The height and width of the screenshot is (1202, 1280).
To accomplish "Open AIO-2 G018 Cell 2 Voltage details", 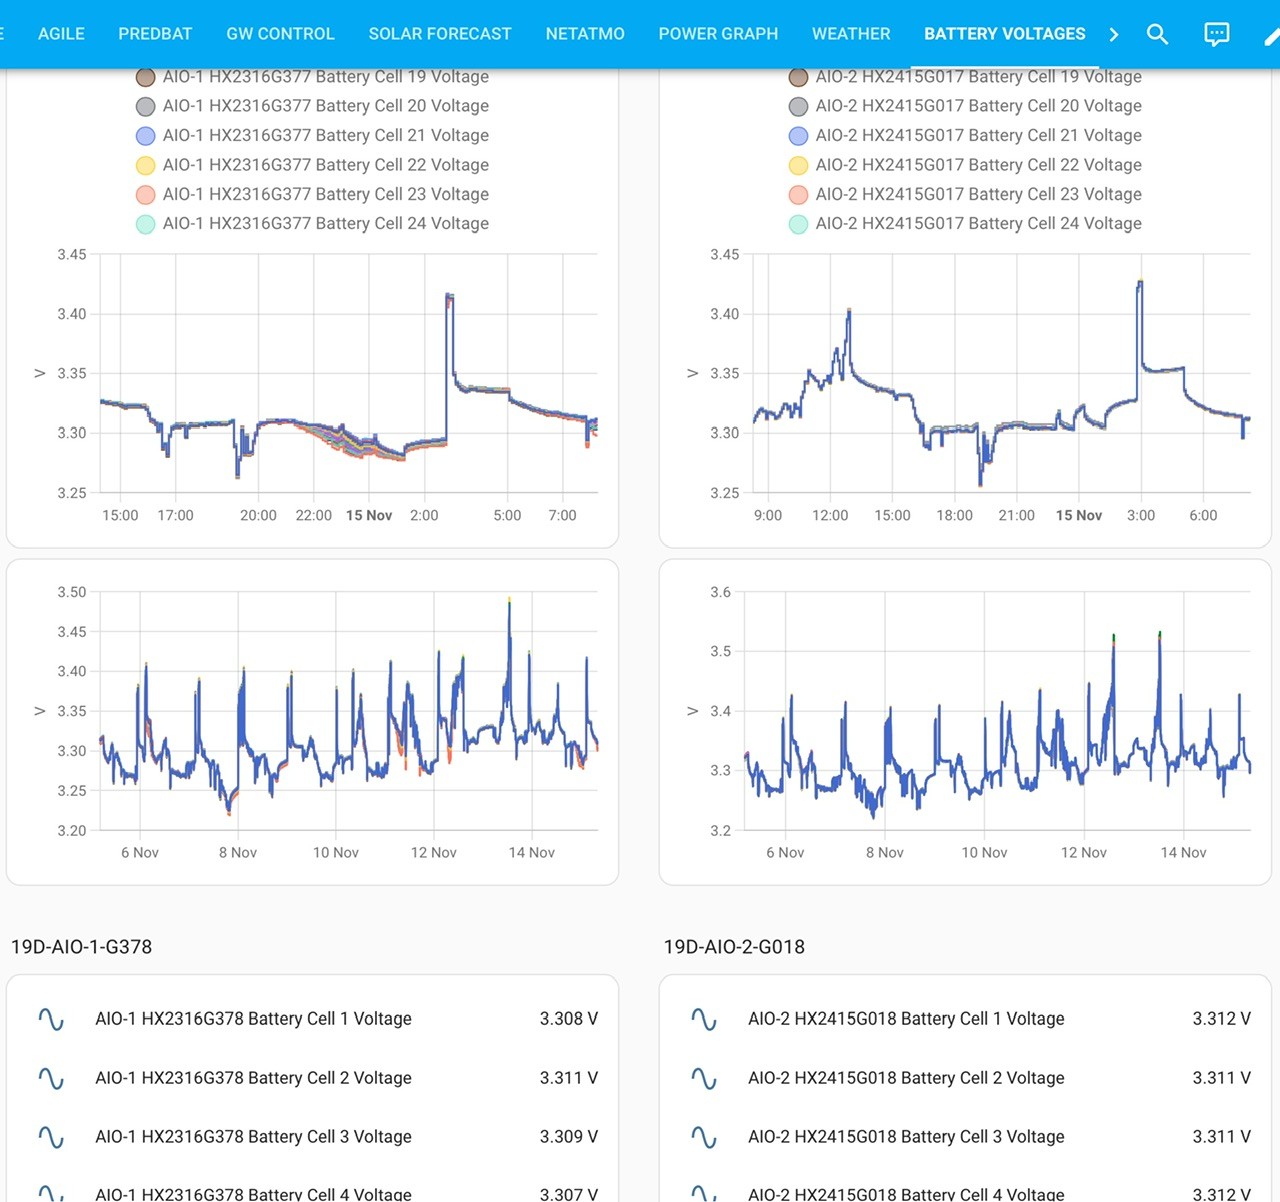I will coord(965,1078).
